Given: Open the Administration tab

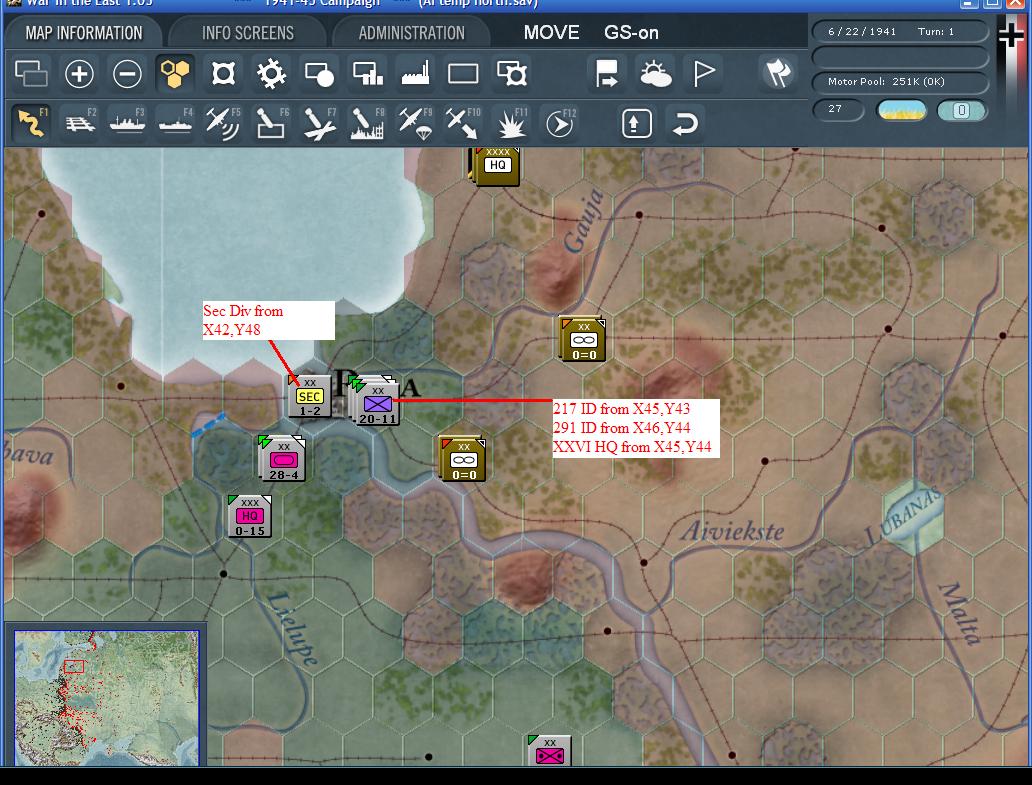Looking at the screenshot, I should [x=411, y=32].
